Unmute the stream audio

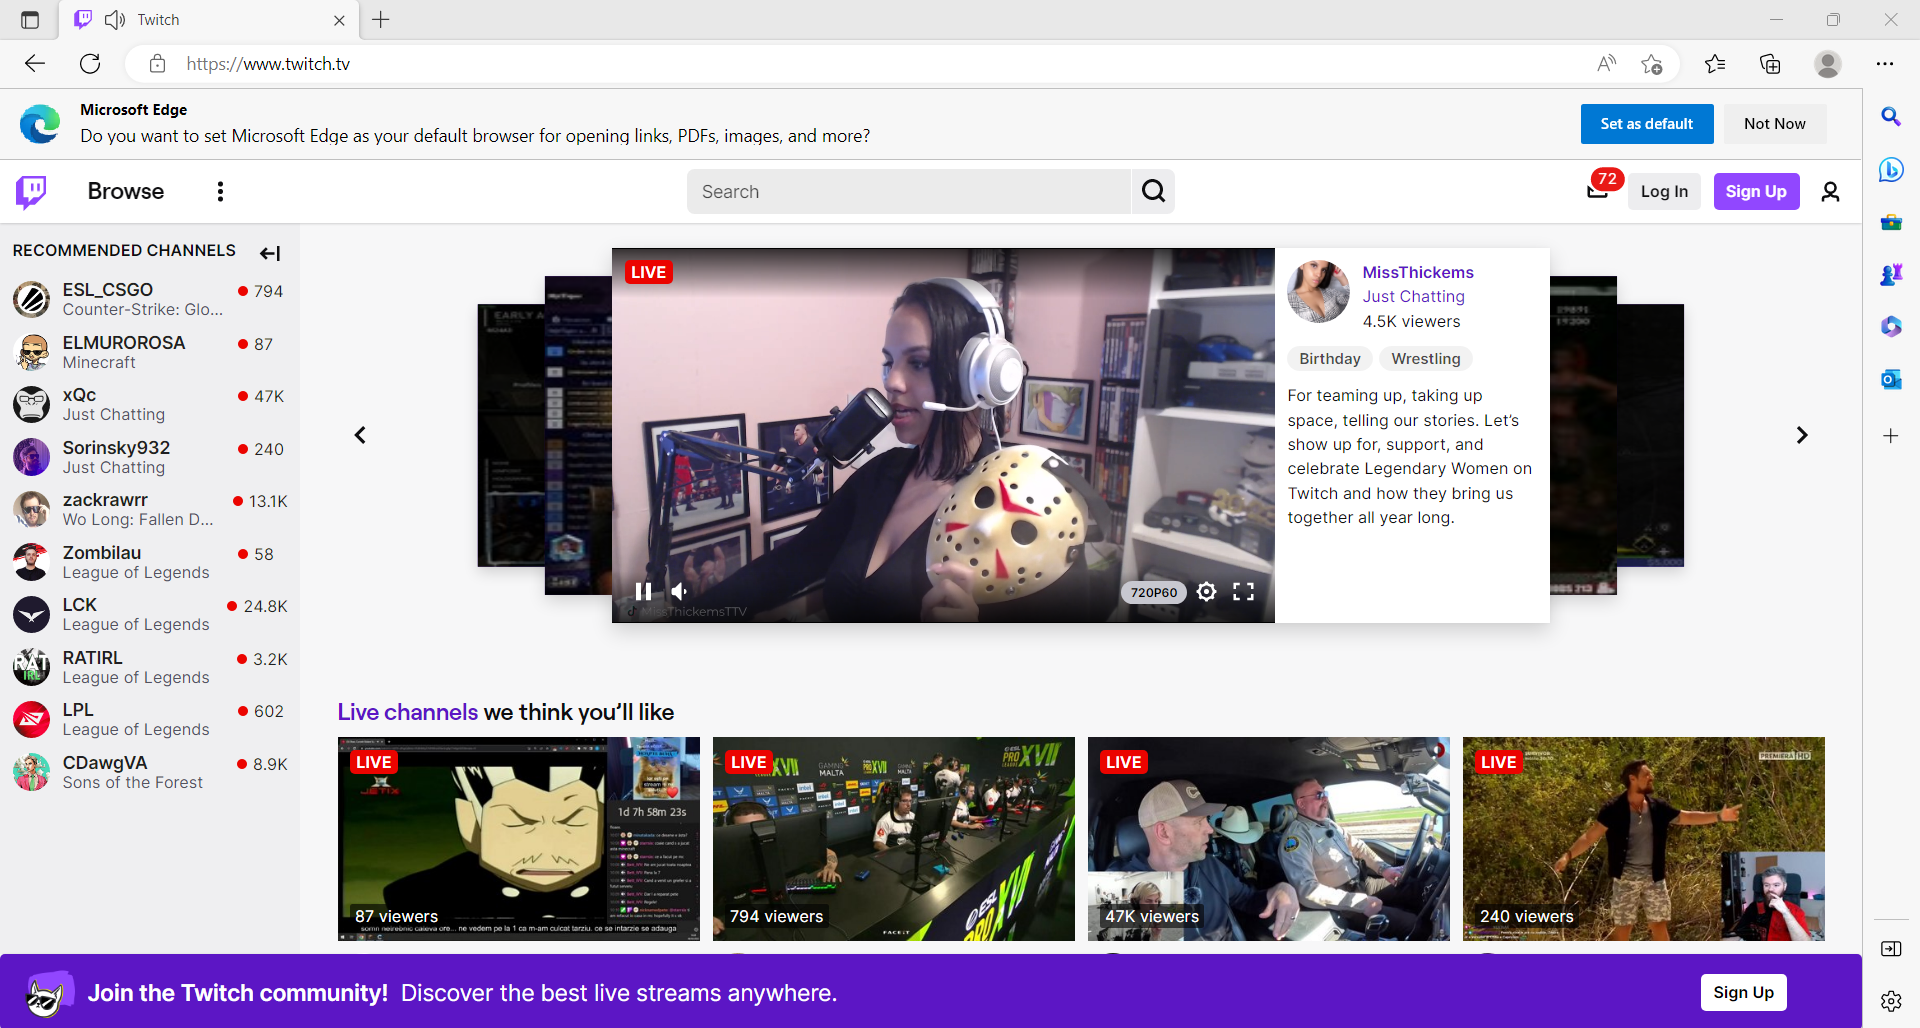[680, 591]
